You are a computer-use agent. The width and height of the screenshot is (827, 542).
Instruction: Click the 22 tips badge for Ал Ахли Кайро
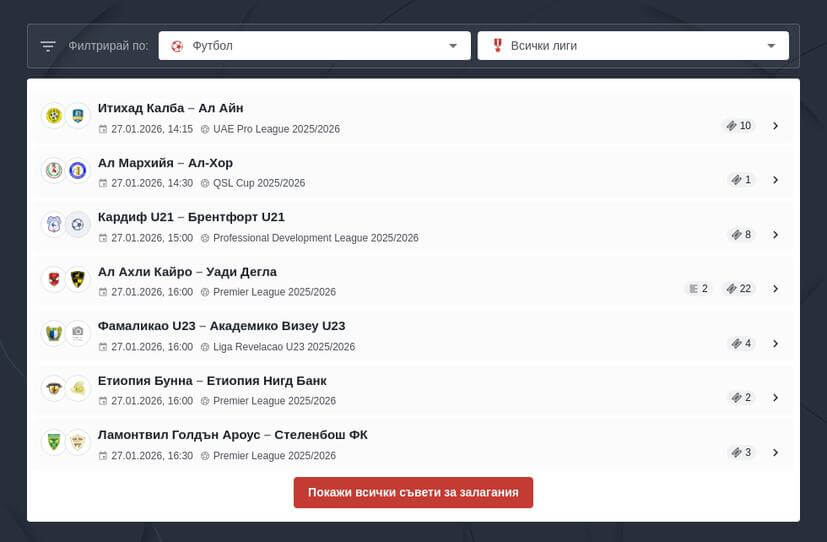coord(739,289)
